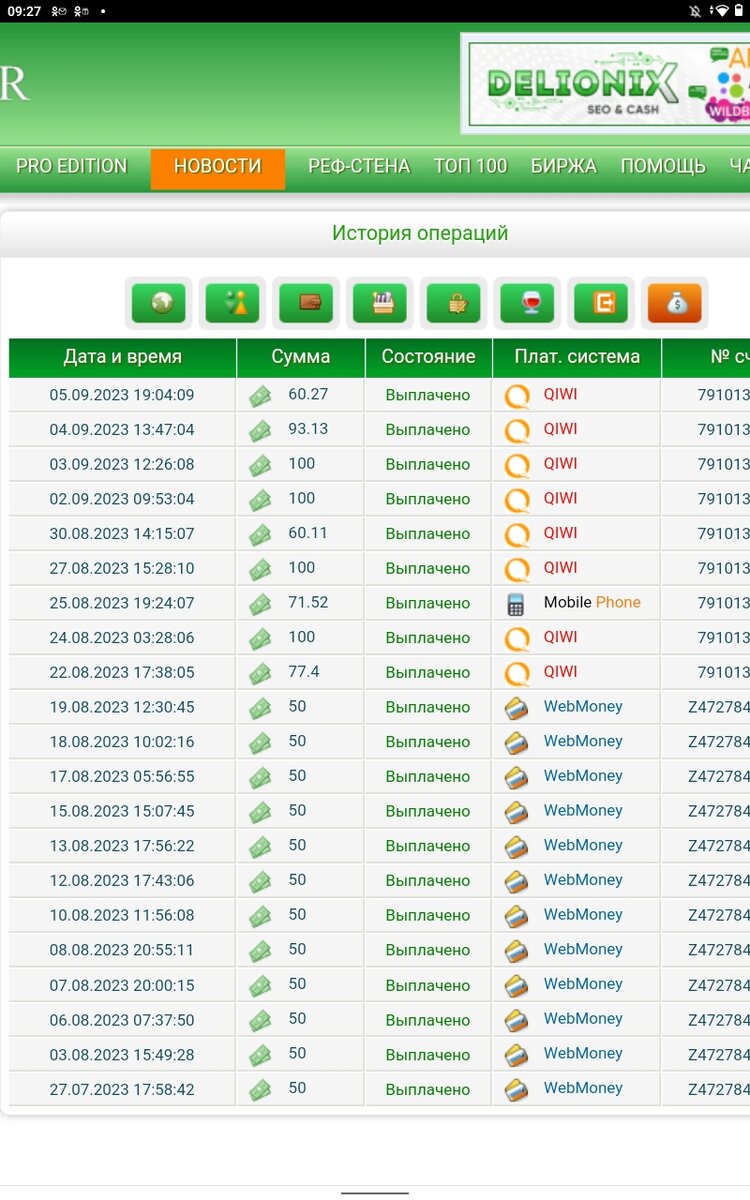Click the Дата и время column header
The height and width of the screenshot is (1200, 750).
pos(123,357)
